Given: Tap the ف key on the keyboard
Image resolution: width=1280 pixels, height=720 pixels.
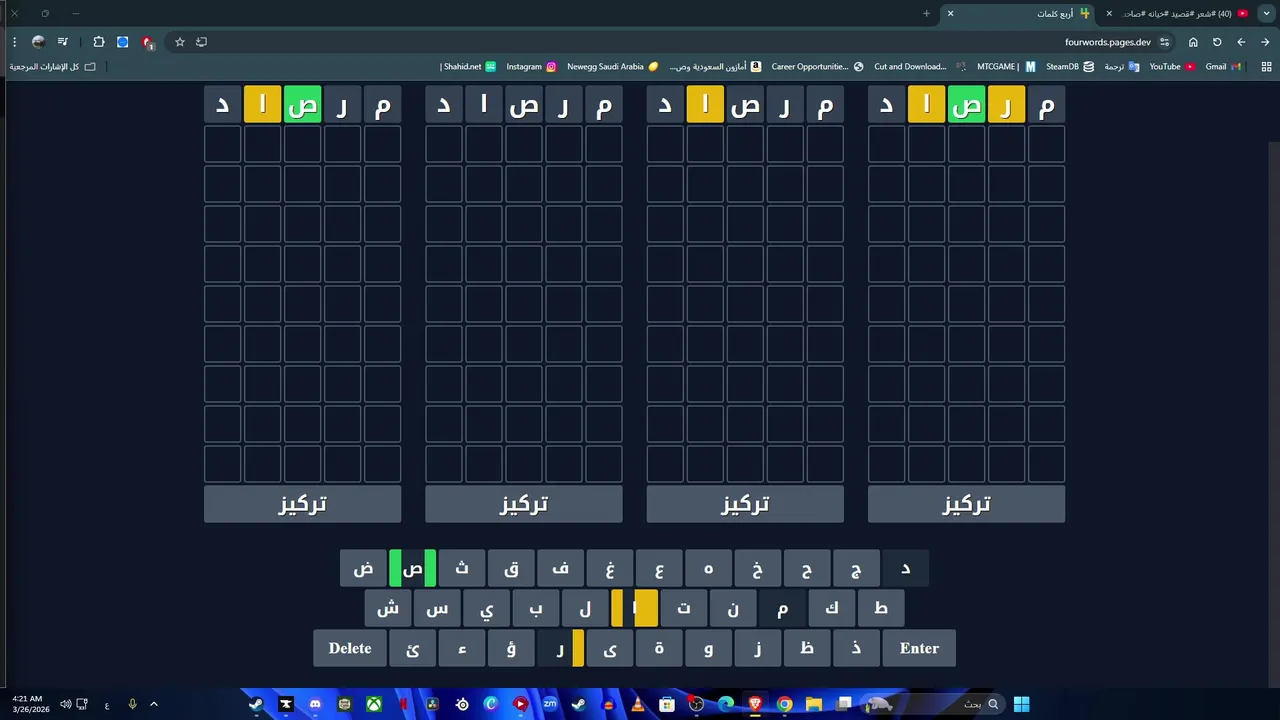Looking at the screenshot, I should point(560,568).
